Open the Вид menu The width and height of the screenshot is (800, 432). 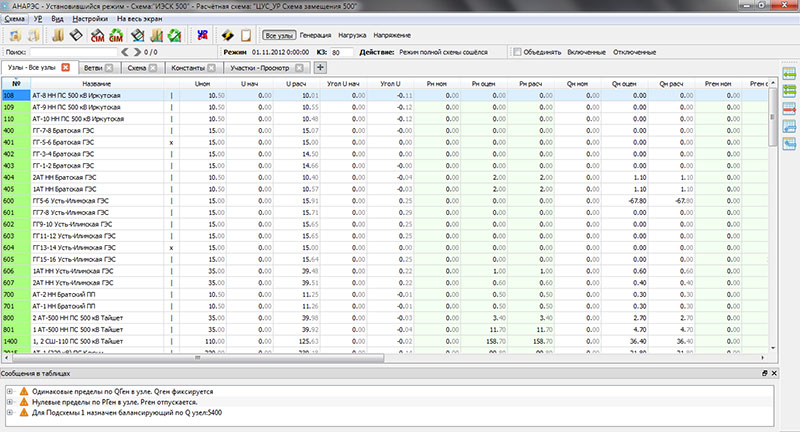(57, 19)
